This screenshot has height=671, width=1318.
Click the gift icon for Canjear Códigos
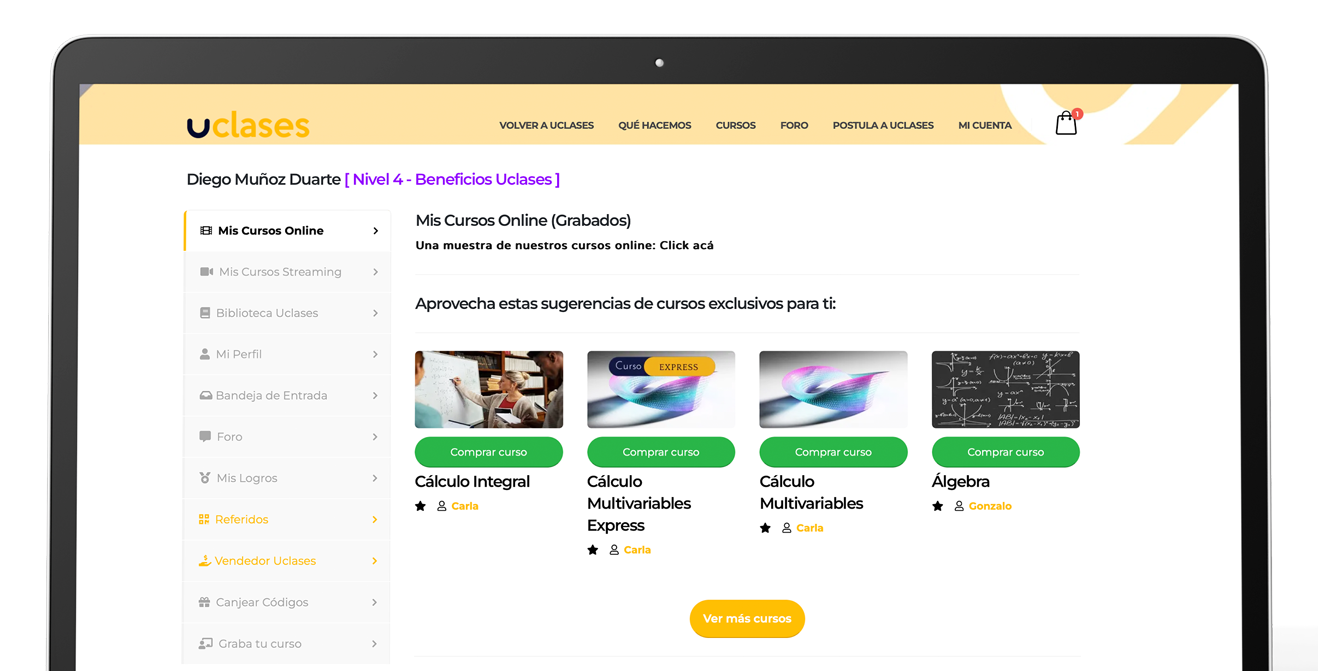point(205,602)
